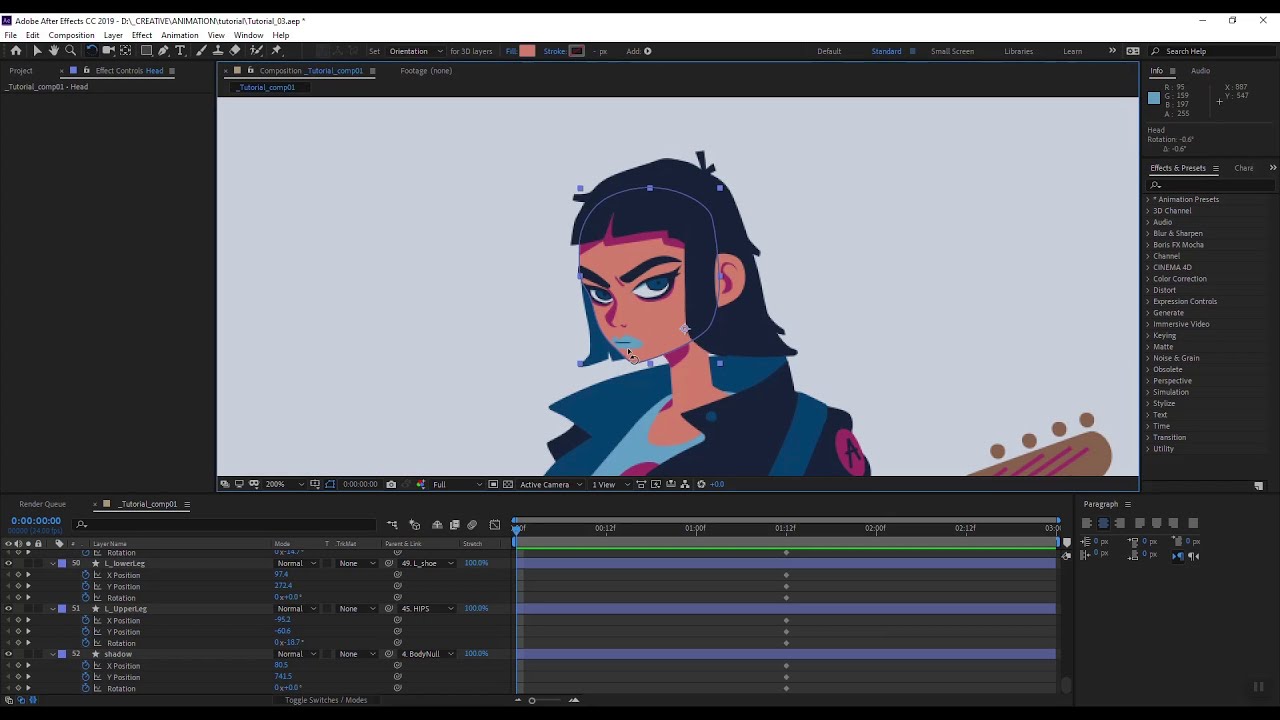Open Show Channel color management icon
Screen dimensions: 1280x720
coord(421,484)
